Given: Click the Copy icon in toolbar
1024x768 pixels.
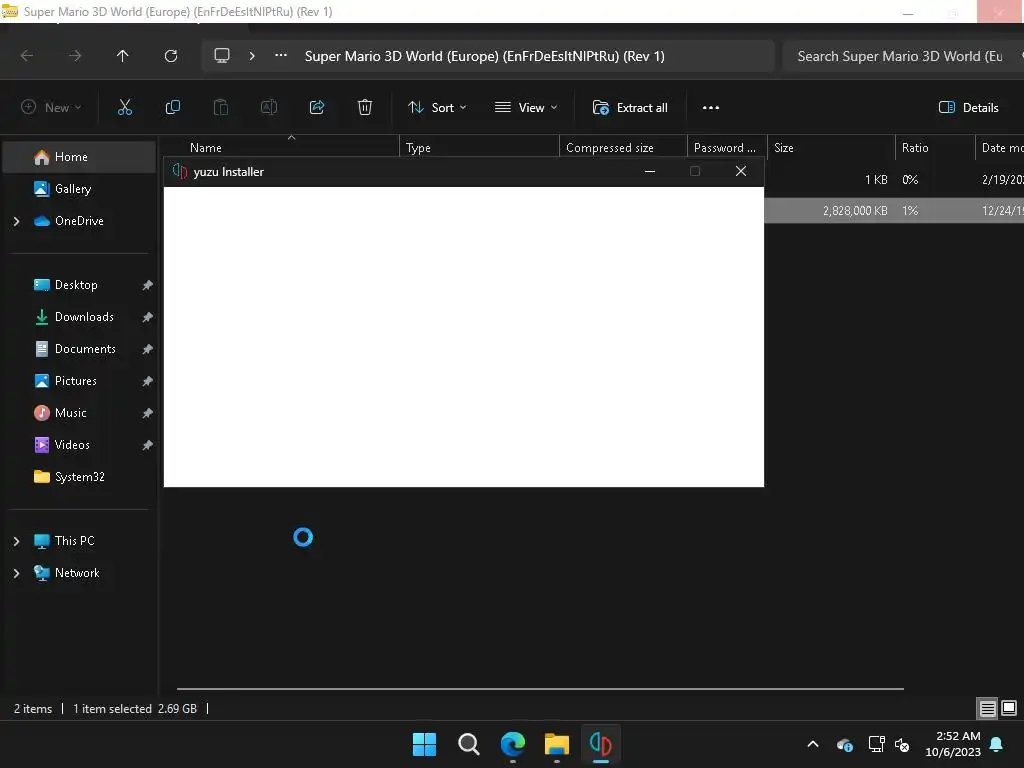Looking at the screenshot, I should pos(172,108).
